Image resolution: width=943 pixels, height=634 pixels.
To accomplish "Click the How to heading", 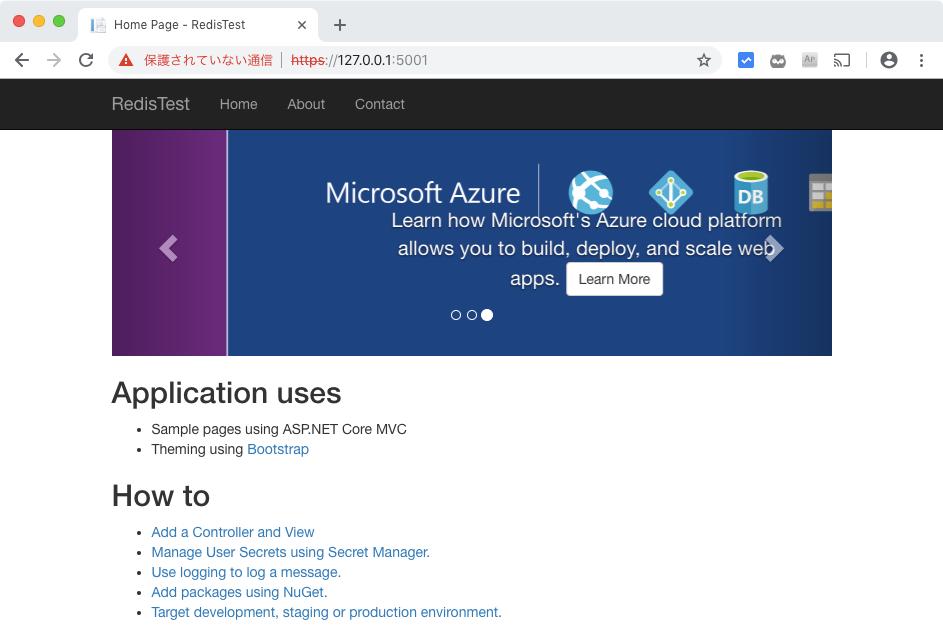I will (161, 496).
